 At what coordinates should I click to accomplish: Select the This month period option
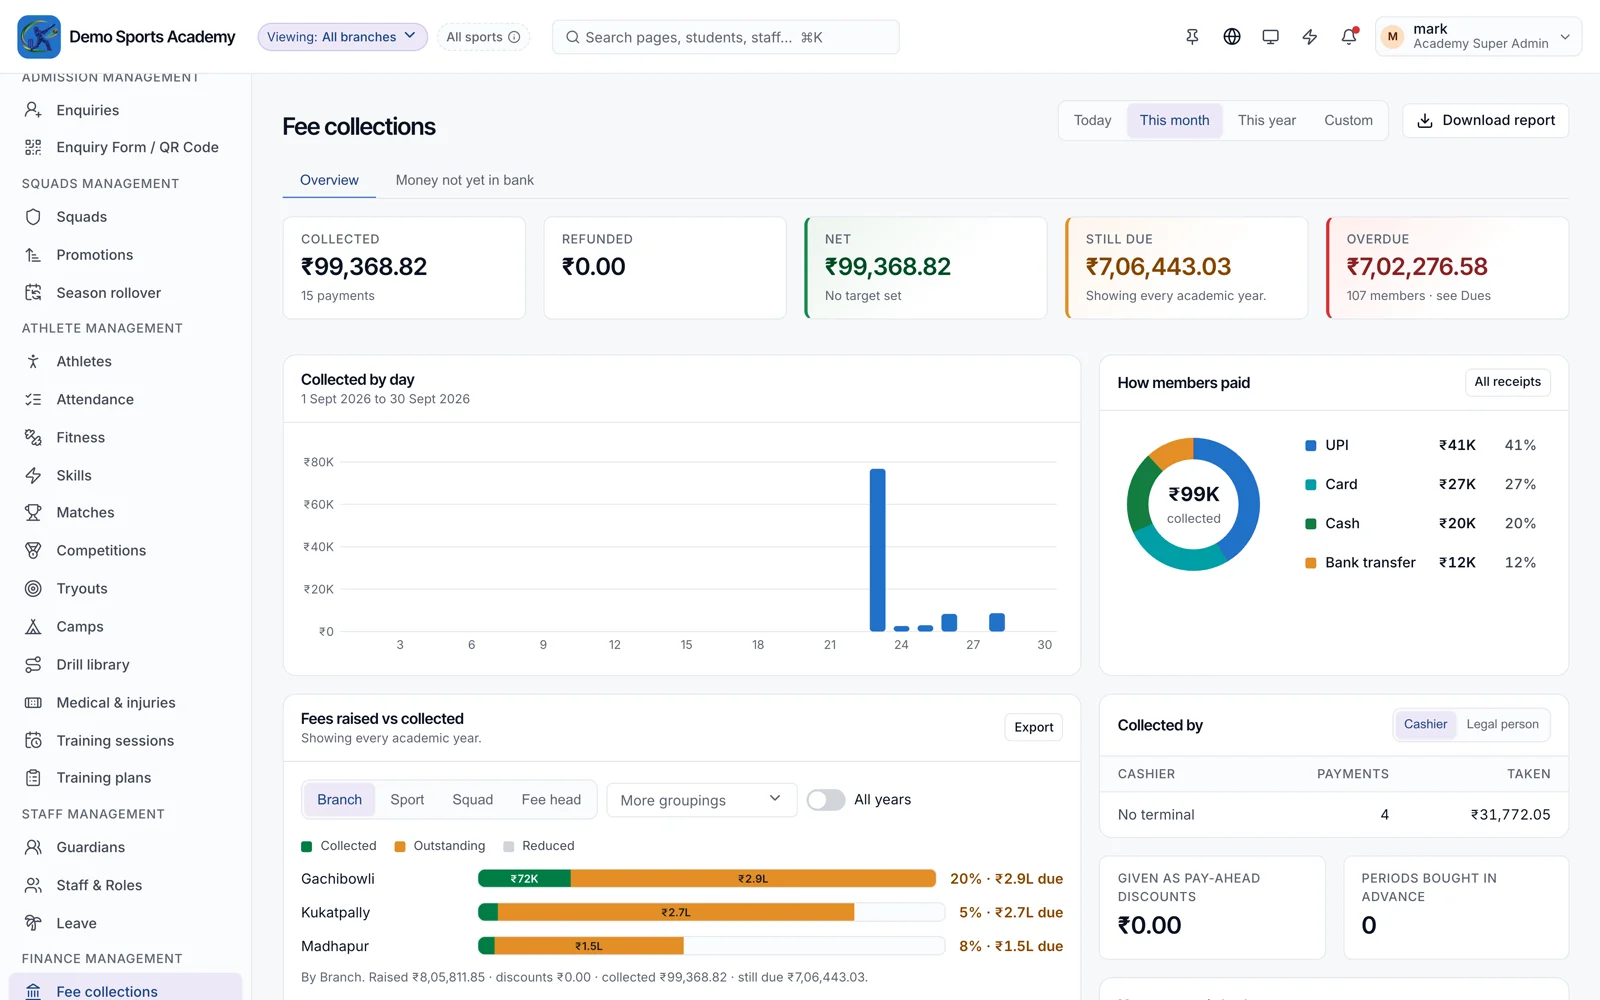tap(1174, 120)
